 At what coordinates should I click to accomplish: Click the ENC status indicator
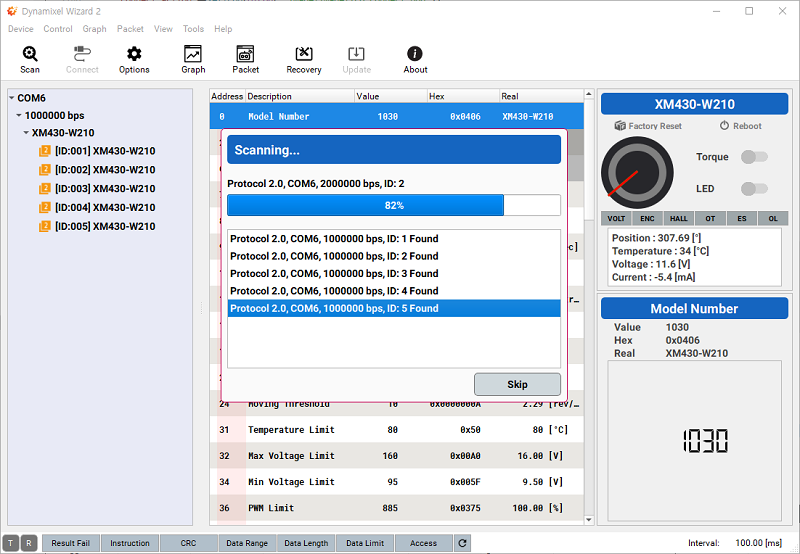click(x=647, y=218)
